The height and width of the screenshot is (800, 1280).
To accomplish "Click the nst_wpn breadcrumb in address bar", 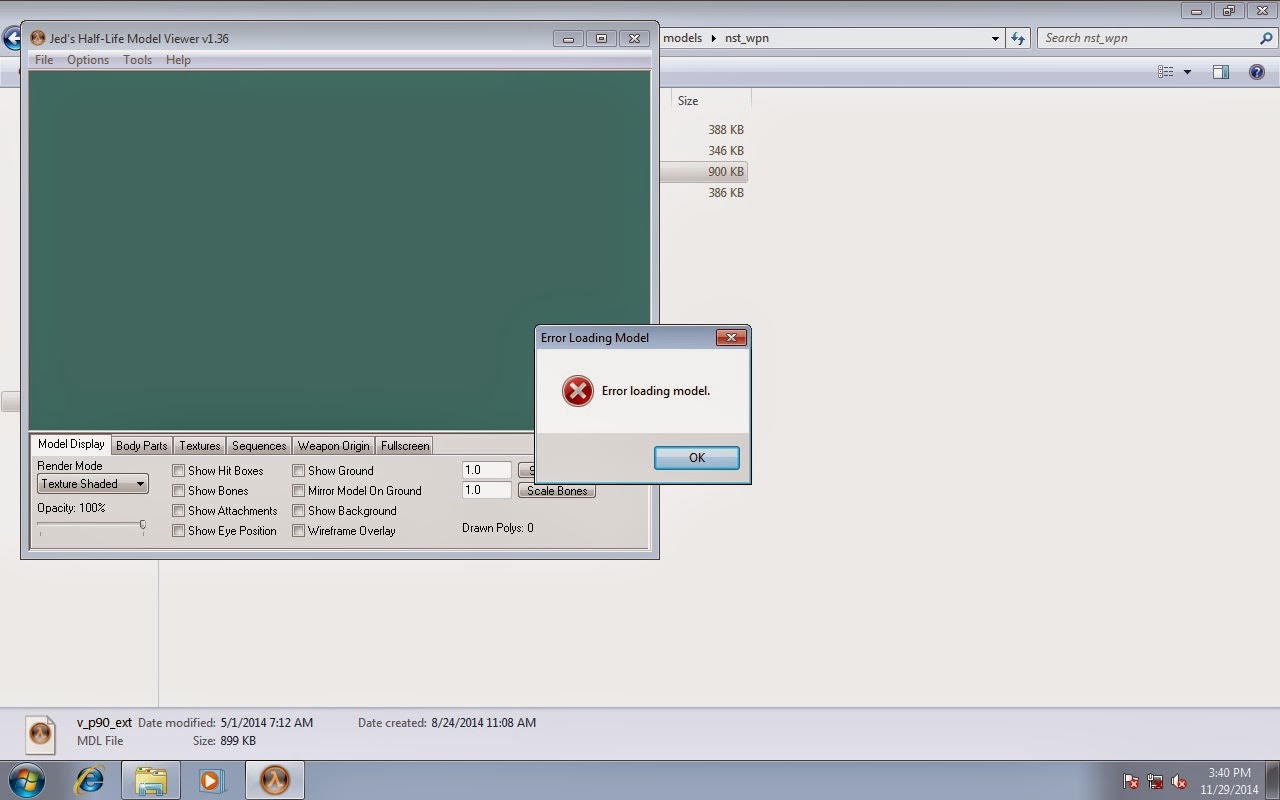I will (747, 38).
